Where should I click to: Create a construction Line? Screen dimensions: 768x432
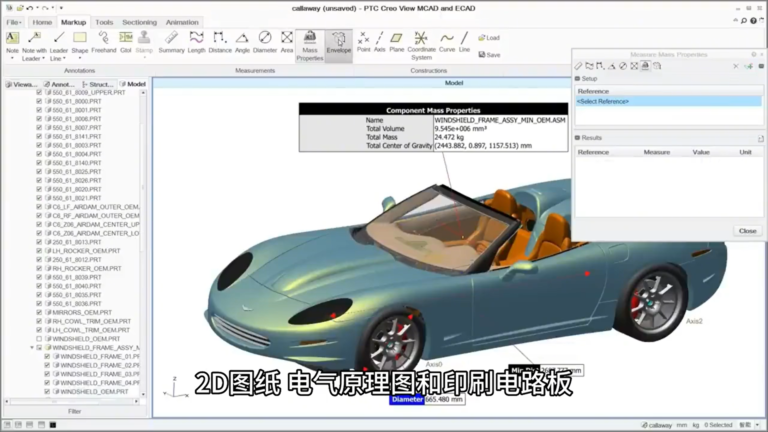(464, 42)
